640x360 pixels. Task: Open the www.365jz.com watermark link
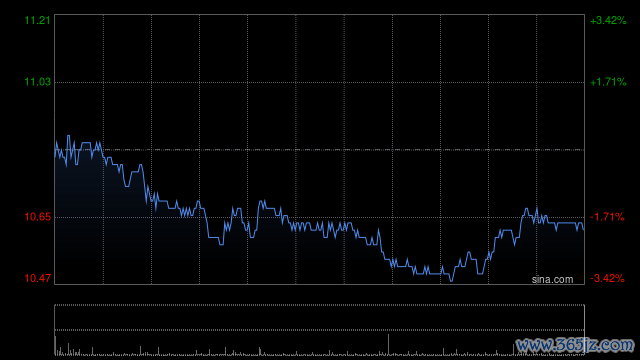[575, 345]
